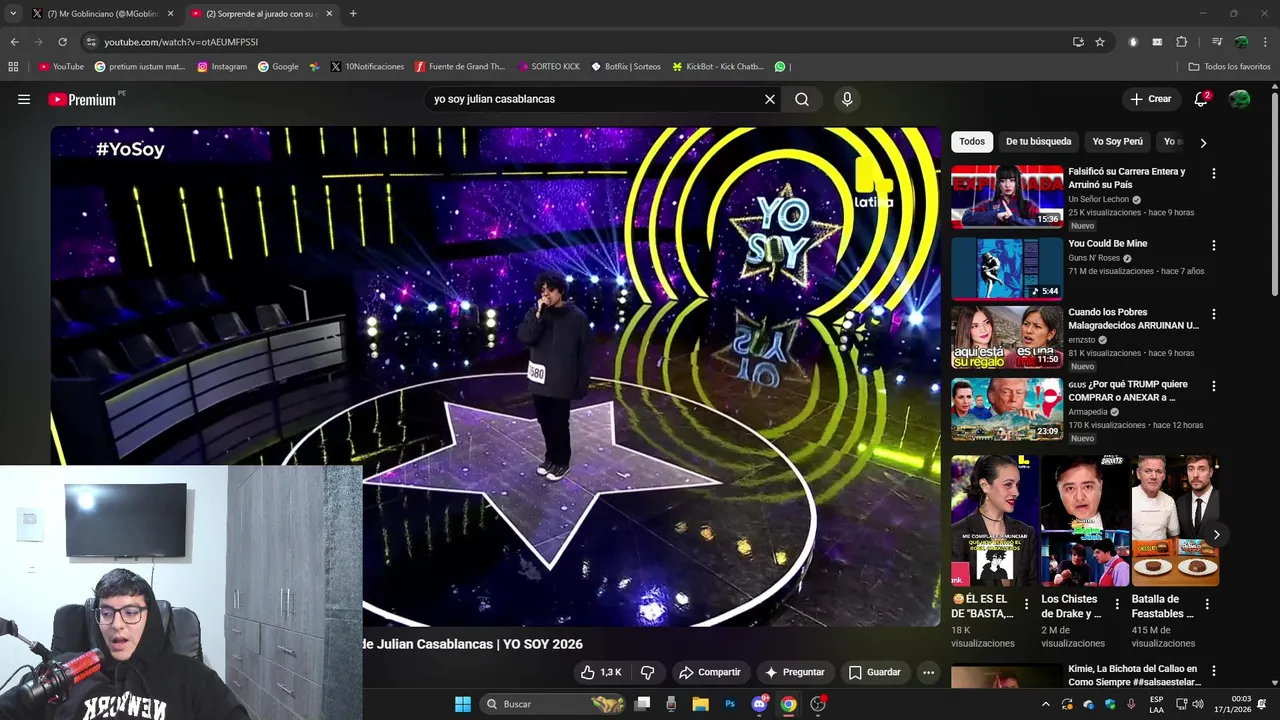Open options for Por qué TRUMP video

pos(1214,386)
